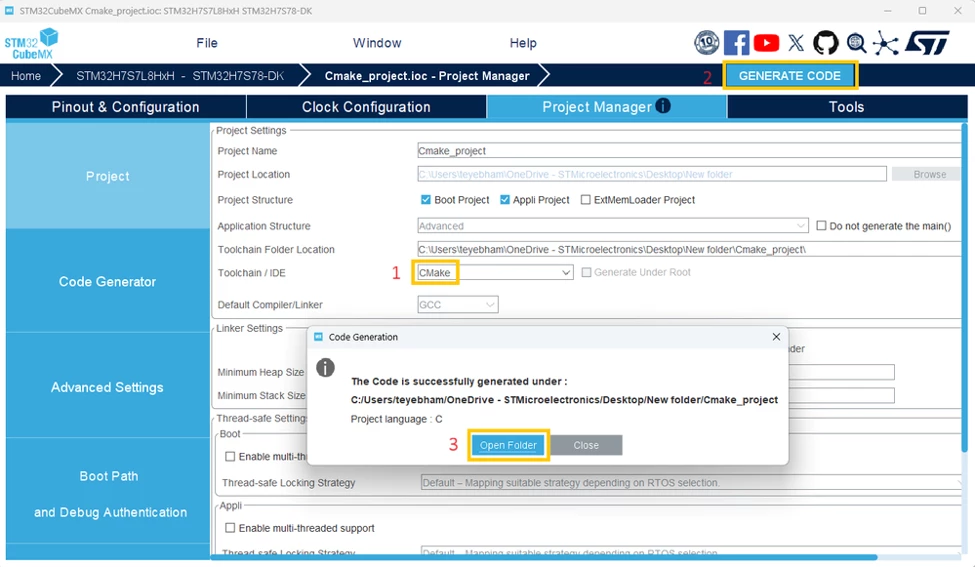The width and height of the screenshot is (975, 567).
Task: Open the Application Structure Advanced dropdown
Action: click(612, 226)
